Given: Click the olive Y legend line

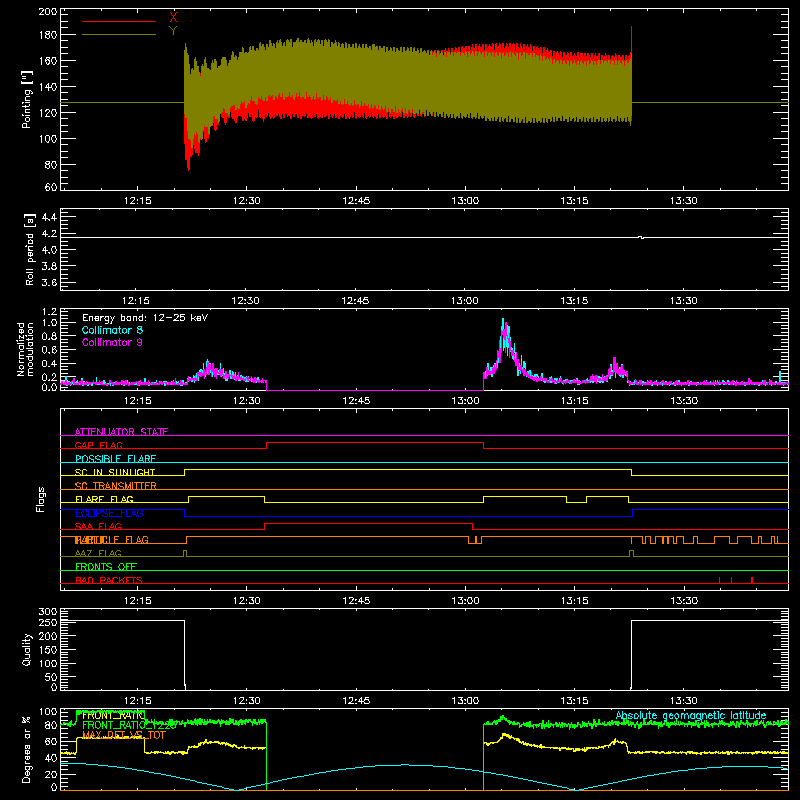Looking at the screenshot, I should point(118,34).
